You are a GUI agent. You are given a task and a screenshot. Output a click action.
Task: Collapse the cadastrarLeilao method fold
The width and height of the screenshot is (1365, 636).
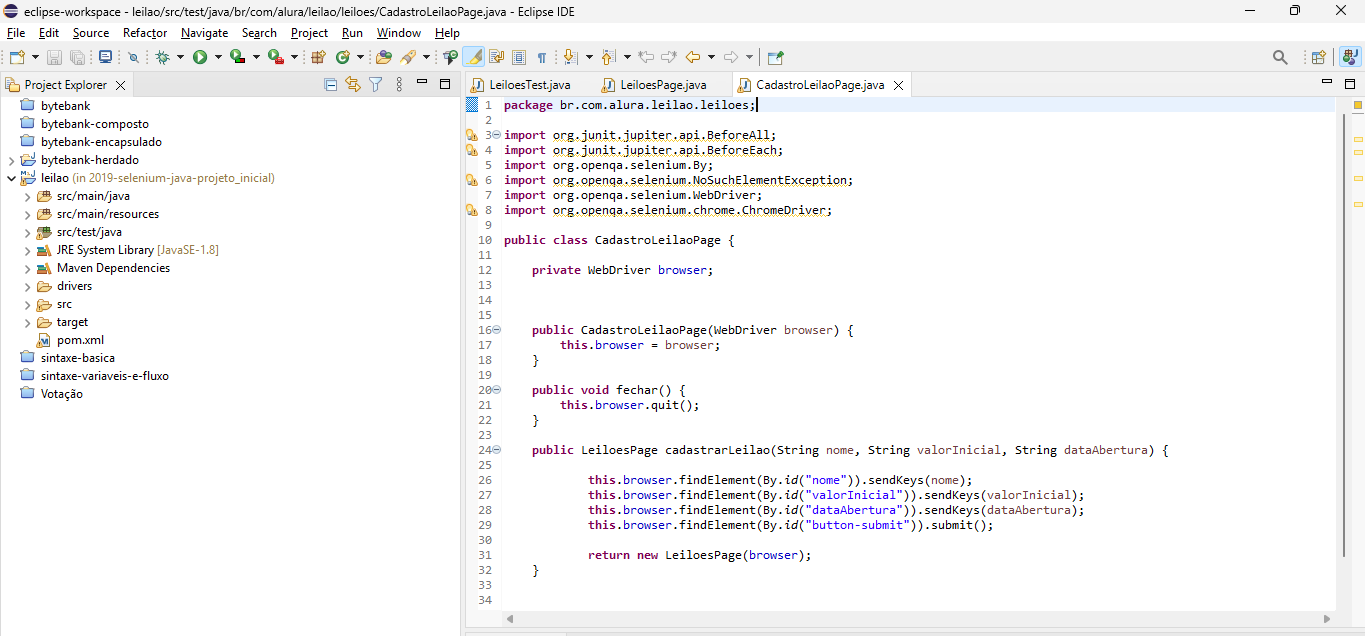pos(497,450)
